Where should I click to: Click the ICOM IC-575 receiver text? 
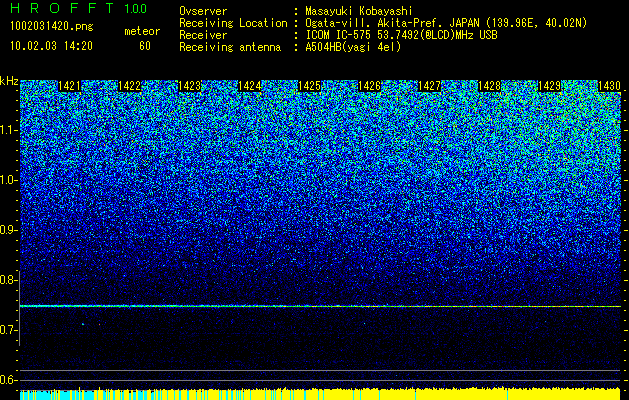click(x=401, y=35)
